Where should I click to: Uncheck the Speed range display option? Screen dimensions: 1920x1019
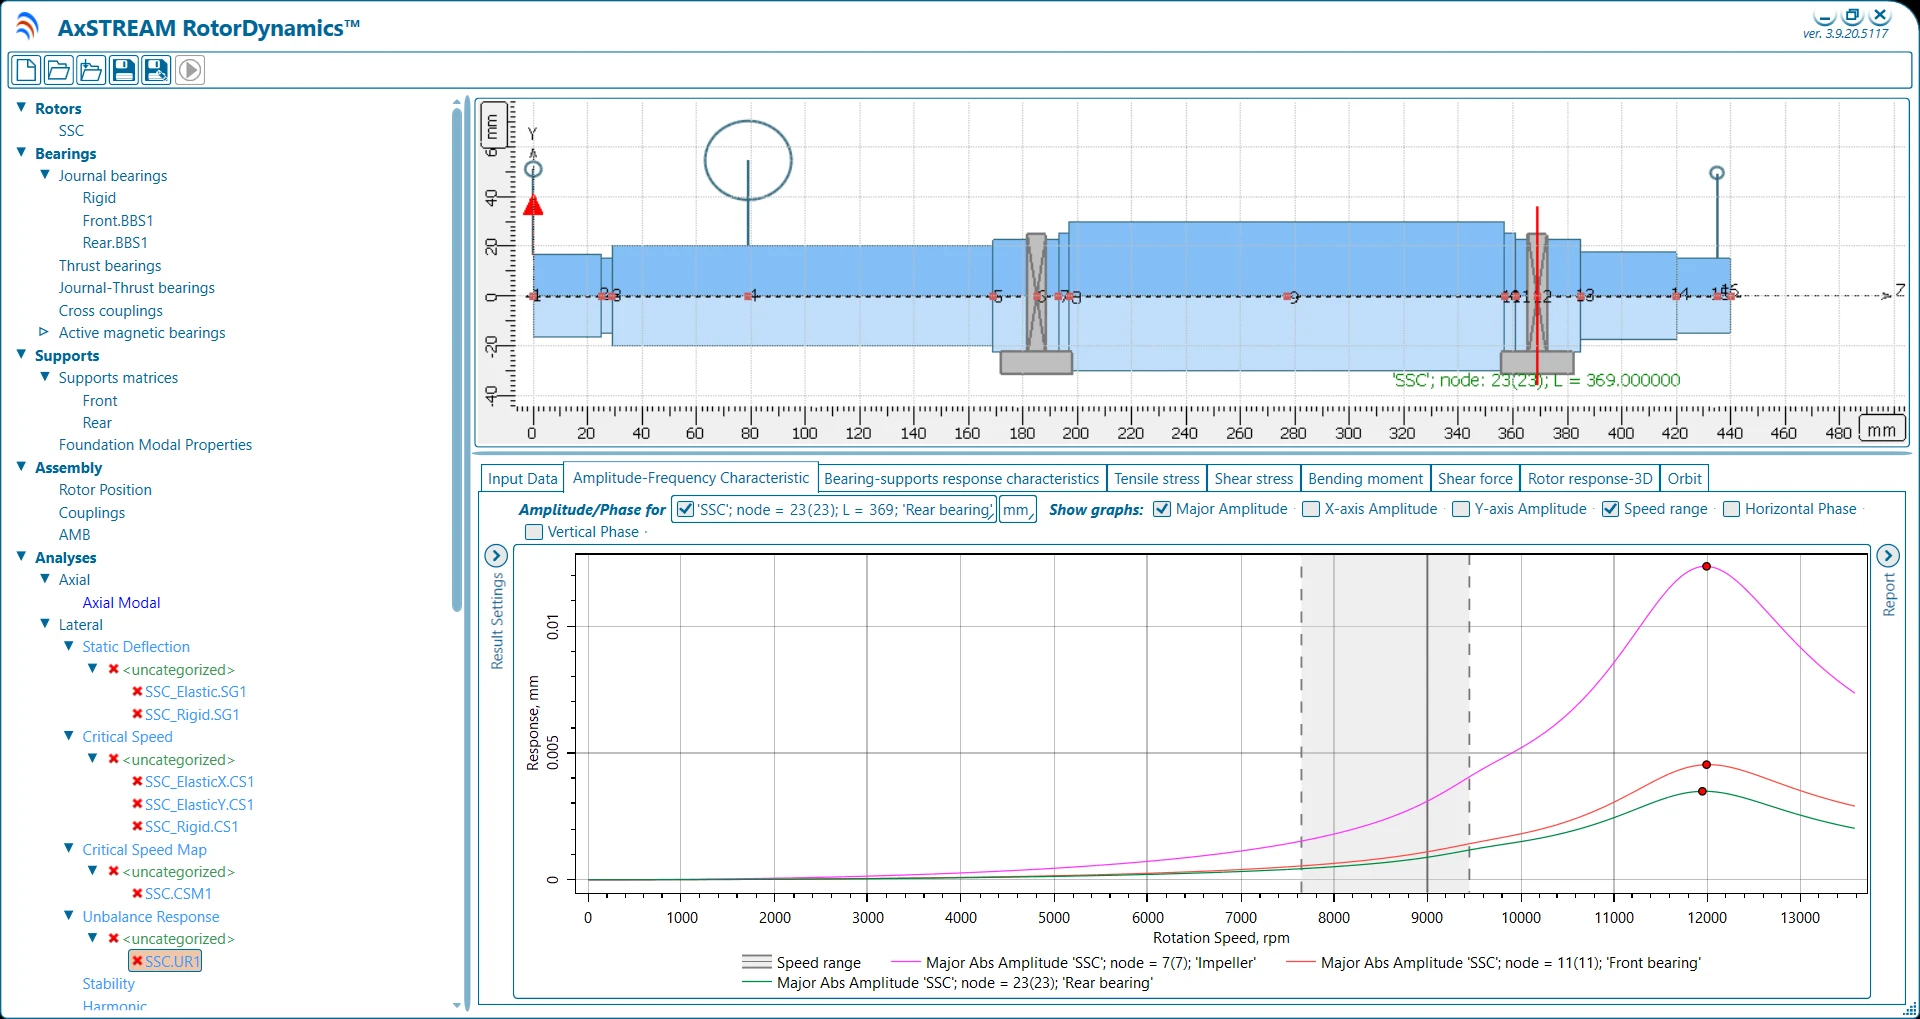1611,509
